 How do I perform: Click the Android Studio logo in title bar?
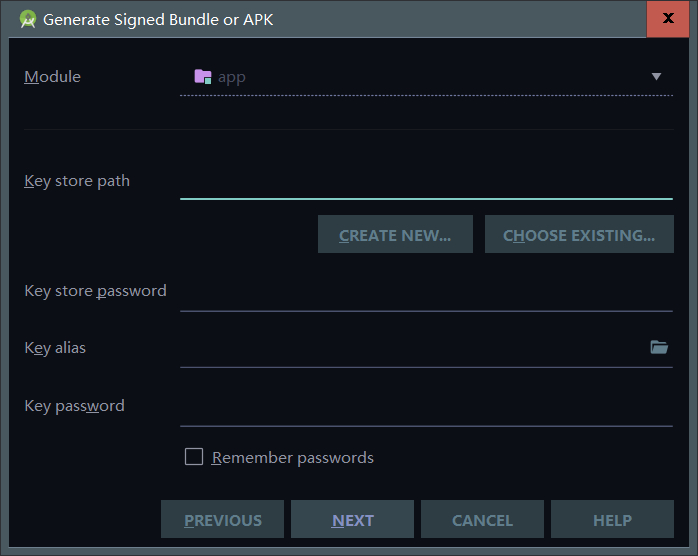[28, 19]
